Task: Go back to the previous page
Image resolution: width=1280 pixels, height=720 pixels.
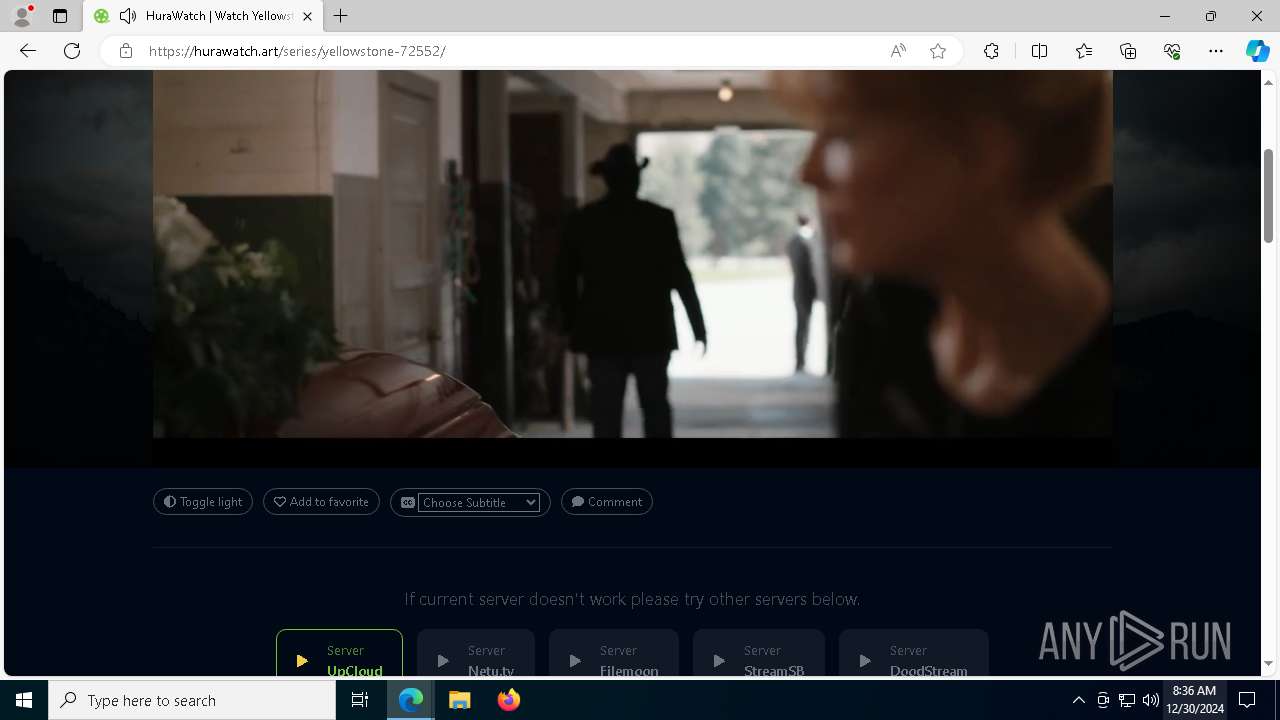Action: tap(28, 51)
